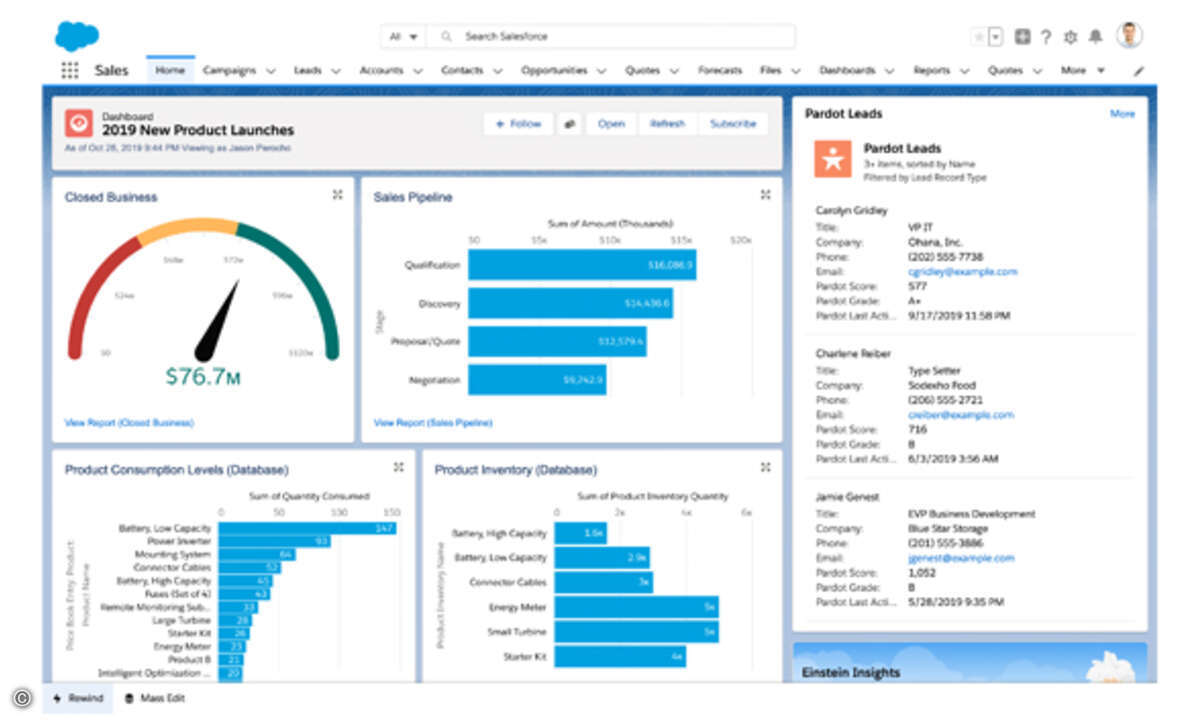Switch to the Accounts tab

[381, 71]
